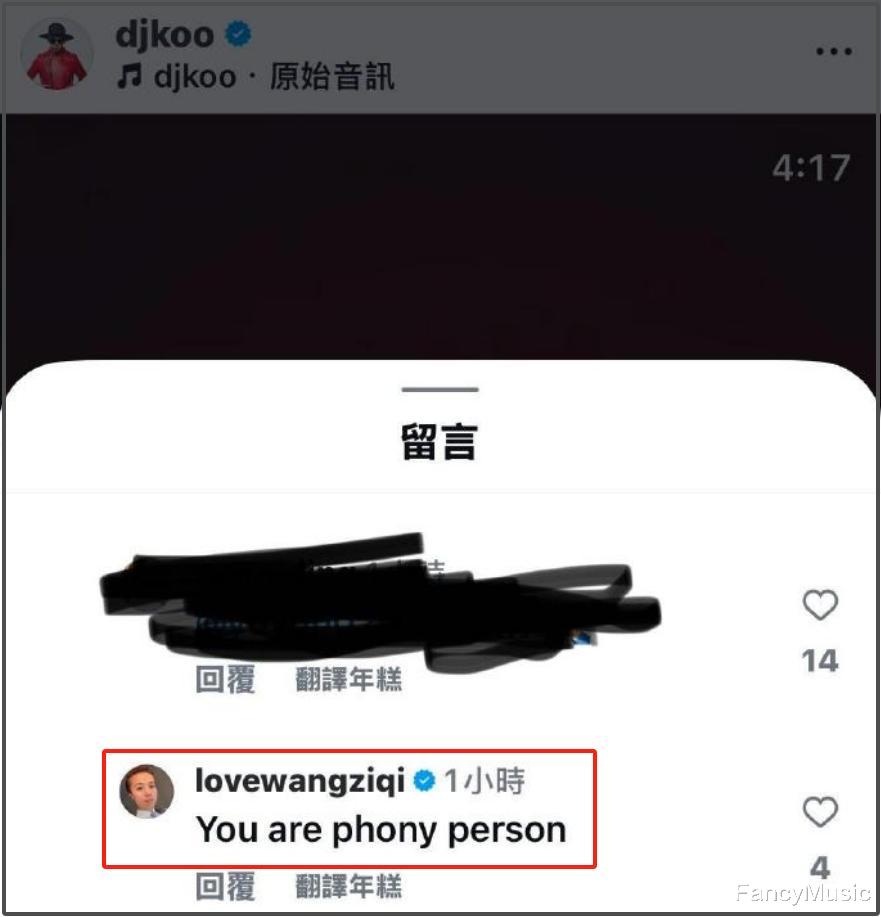Click the blue verified badge beside djkoo
This screenshot has width=881, height=917.
pyautogui.click(x=239, y=34)
